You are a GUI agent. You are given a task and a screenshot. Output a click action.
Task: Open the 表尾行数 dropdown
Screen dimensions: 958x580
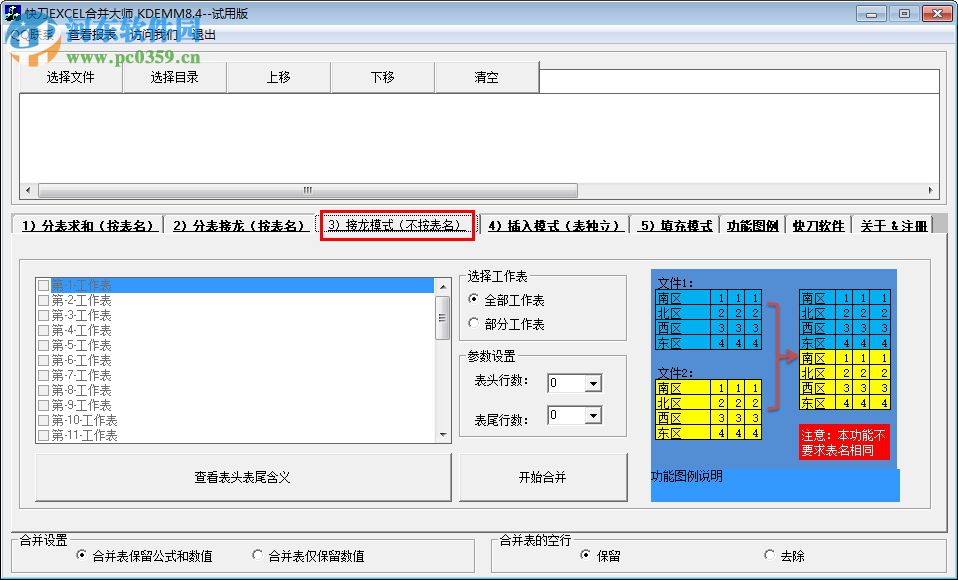point(593,415)
